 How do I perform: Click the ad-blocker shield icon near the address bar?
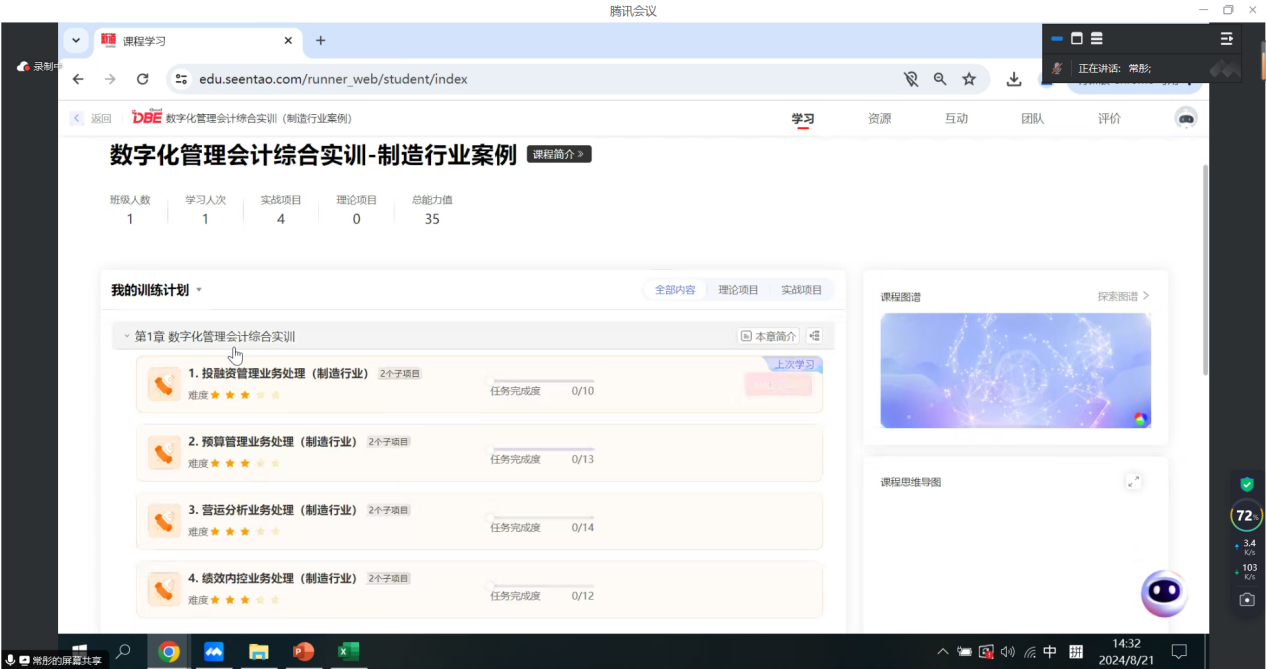click(x=911, y=78)
